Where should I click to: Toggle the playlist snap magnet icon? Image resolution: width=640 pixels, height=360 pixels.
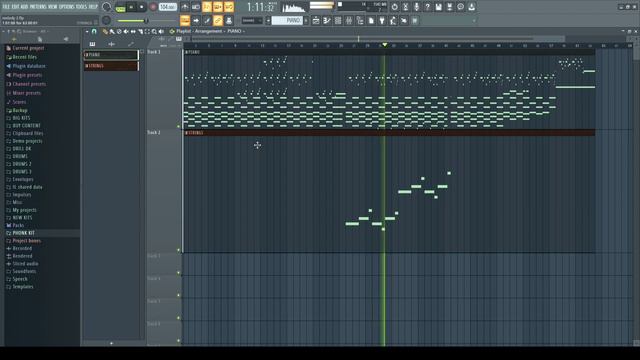coord(94,31)
